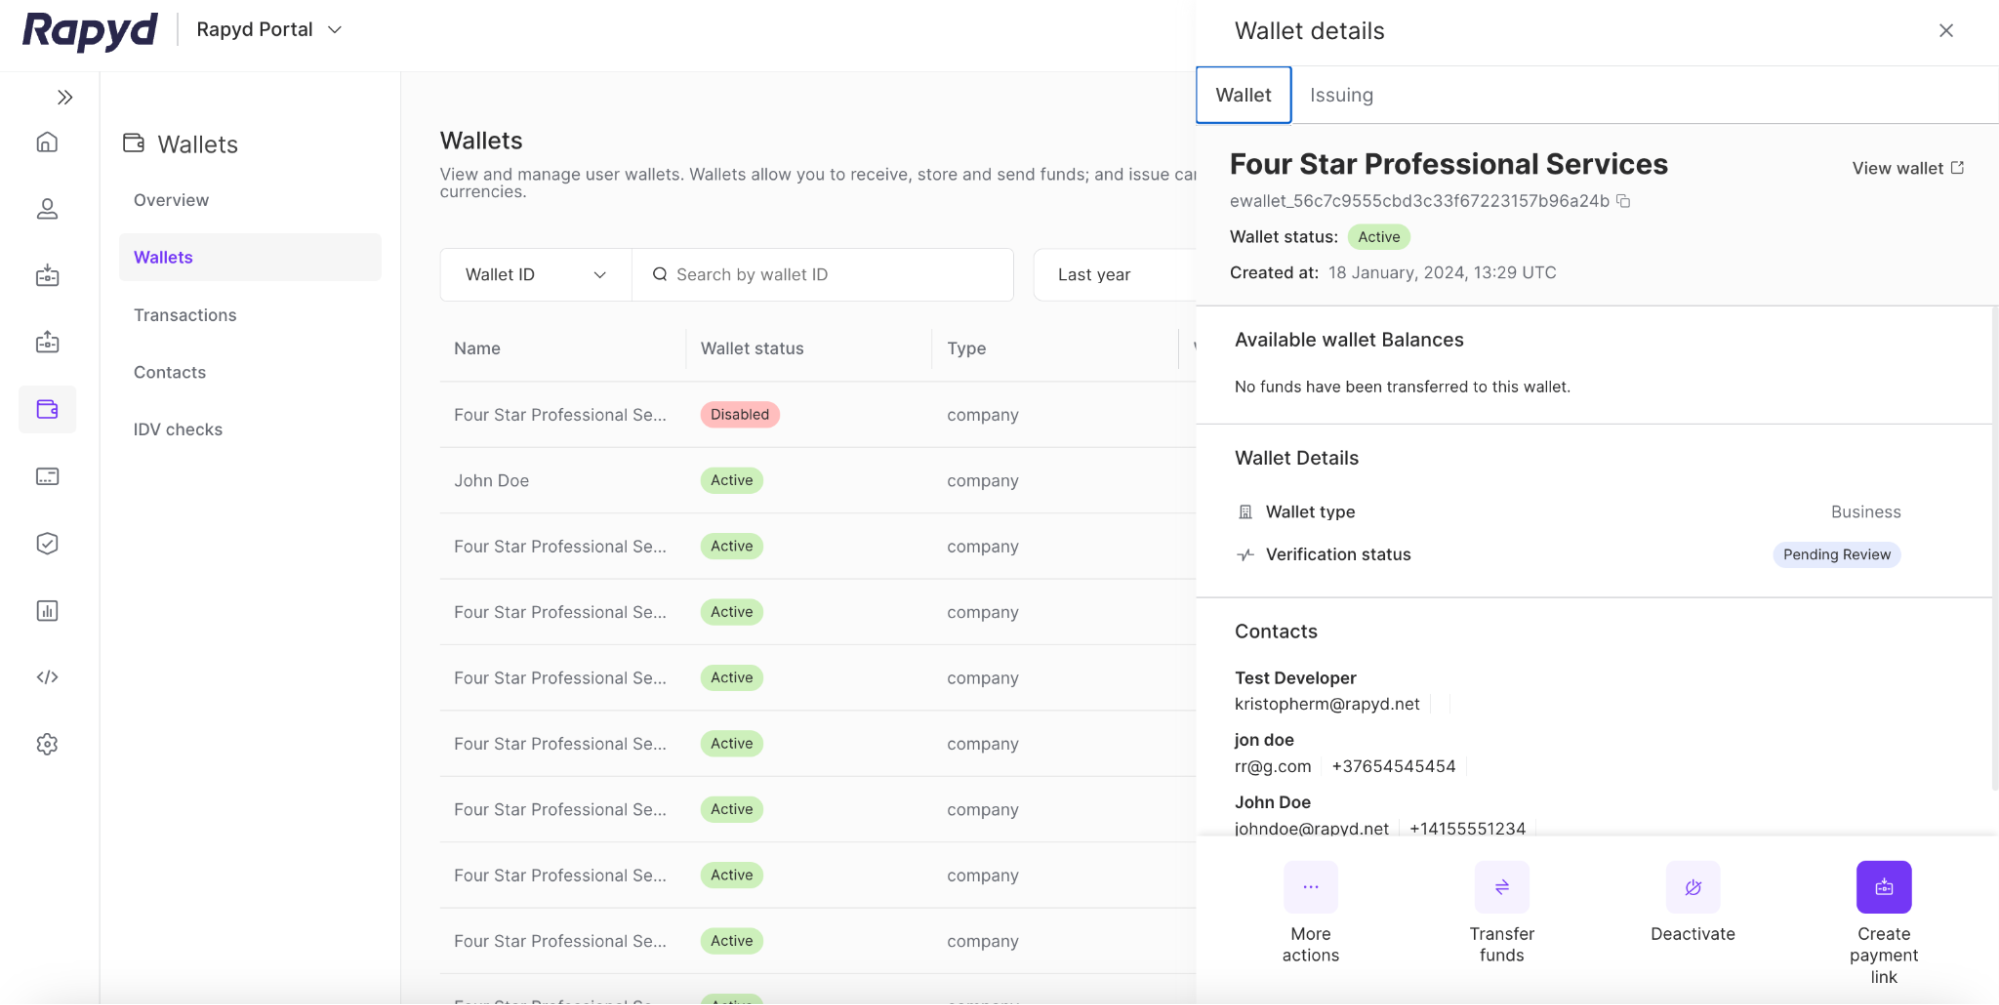Viewport: 1999px width, 1005px height.
Task: Open the Developers code icon in sidebar
Action: point(47,677)
